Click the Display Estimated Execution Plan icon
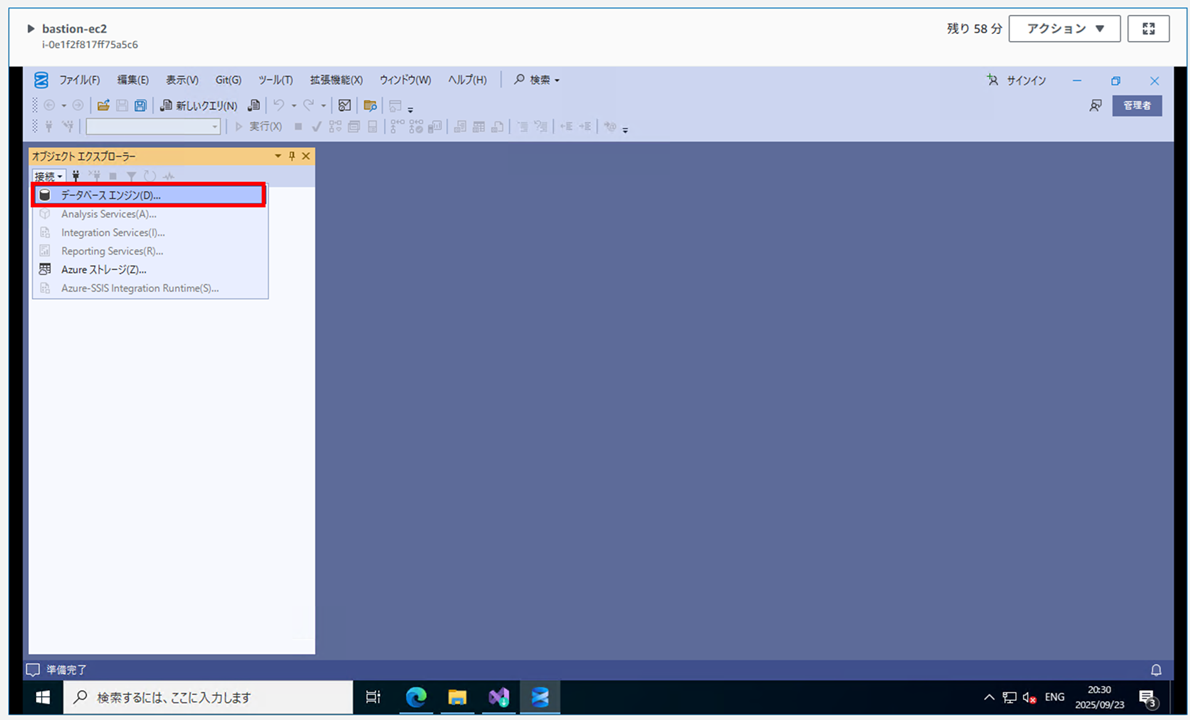 coord(335,127)
